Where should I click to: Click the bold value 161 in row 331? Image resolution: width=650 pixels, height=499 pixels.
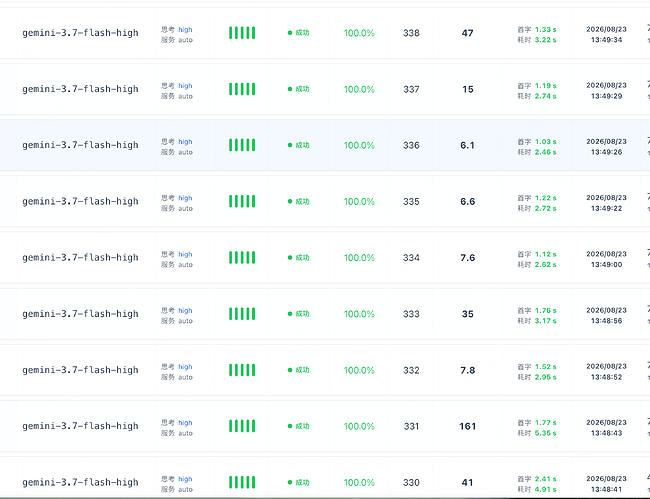(x=468, y=426)
